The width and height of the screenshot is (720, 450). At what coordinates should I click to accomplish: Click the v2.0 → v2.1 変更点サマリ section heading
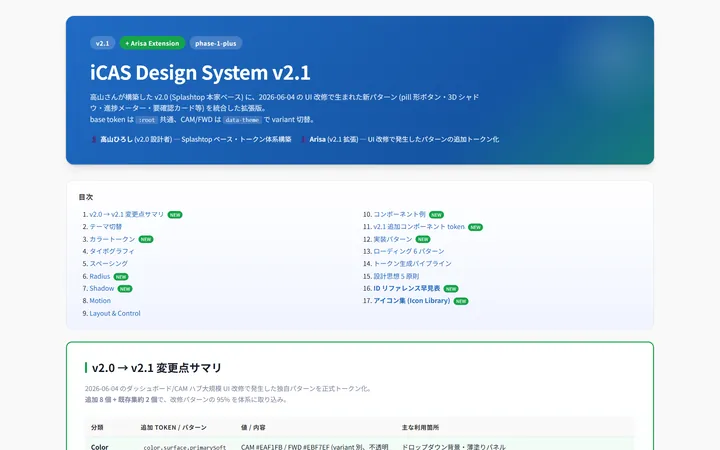[x=157, y=368]
